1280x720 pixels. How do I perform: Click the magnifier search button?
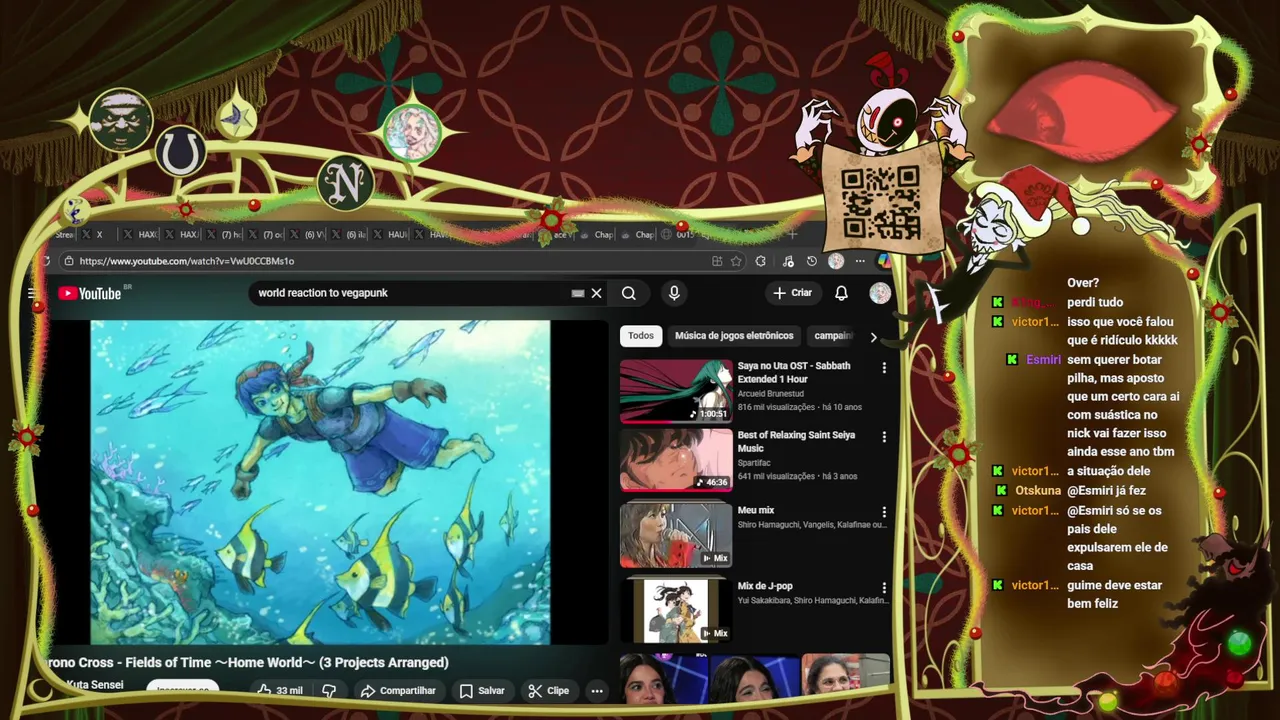628,293
